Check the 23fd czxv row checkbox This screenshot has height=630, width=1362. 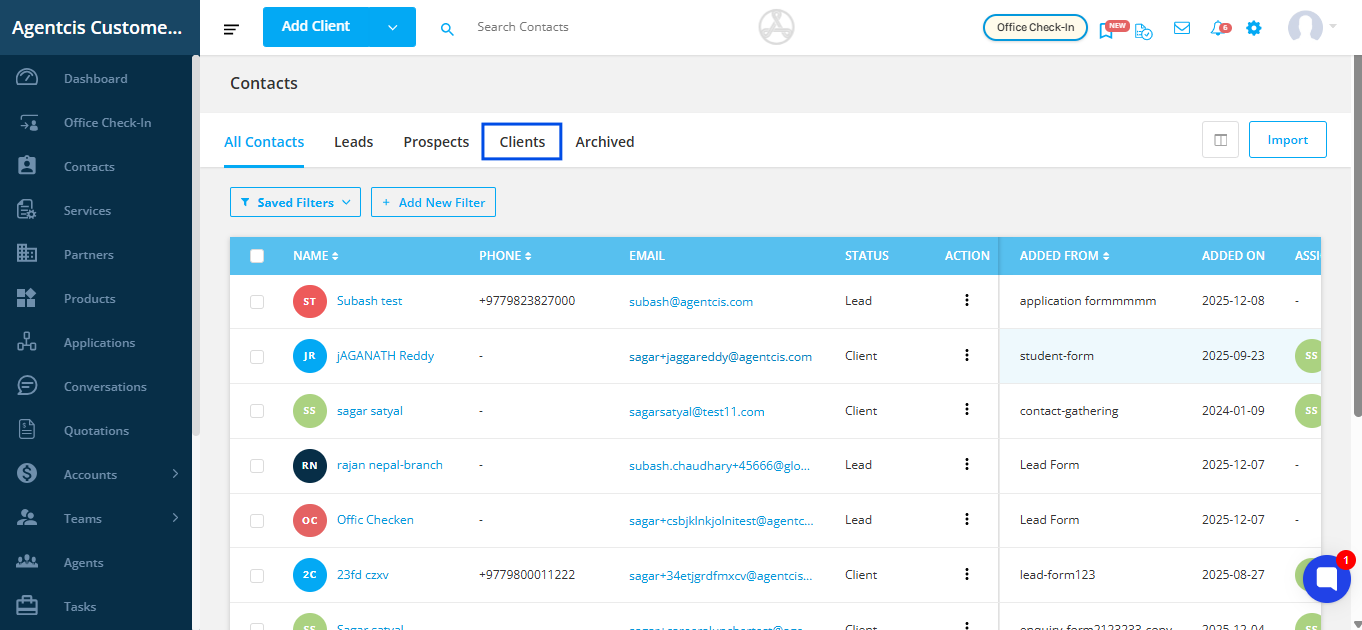(257, 575)
